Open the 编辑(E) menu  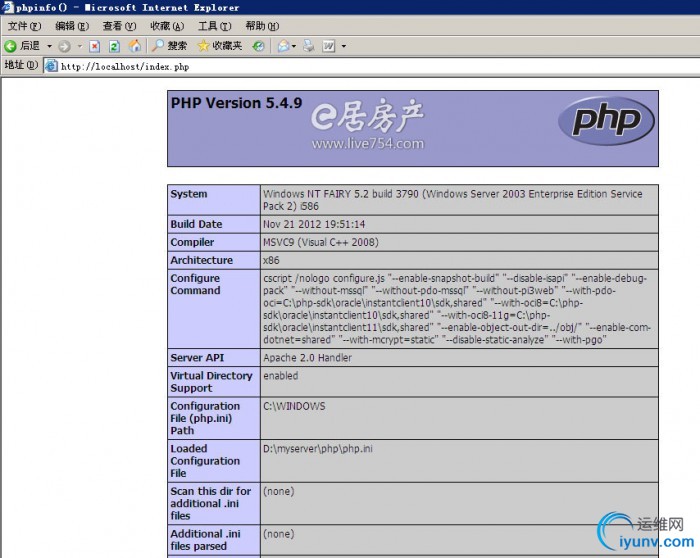(72, 26)
